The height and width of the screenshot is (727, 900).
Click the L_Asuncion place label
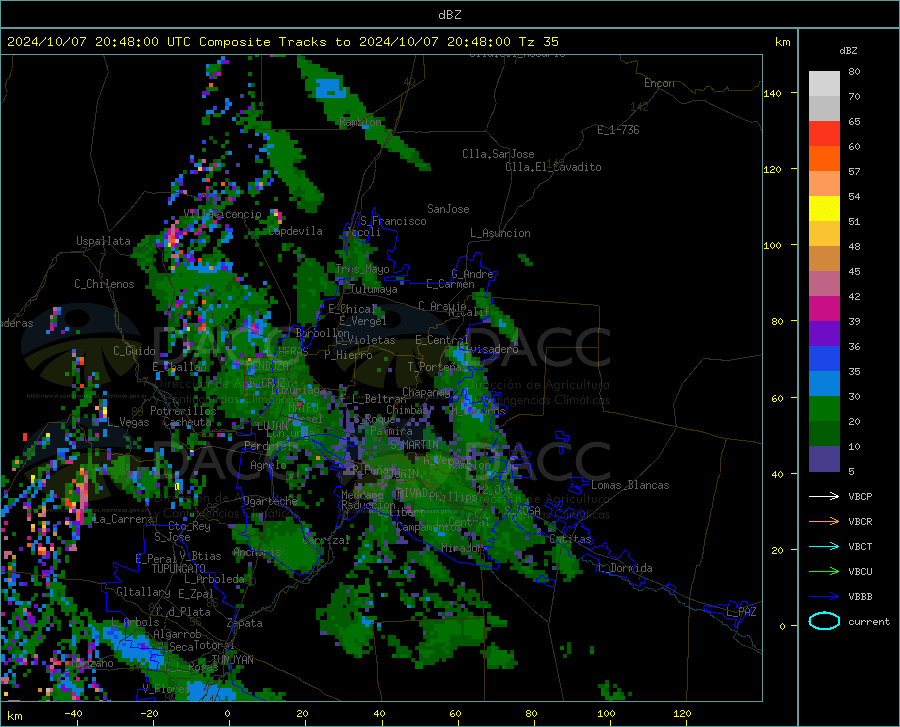[500, 233]
